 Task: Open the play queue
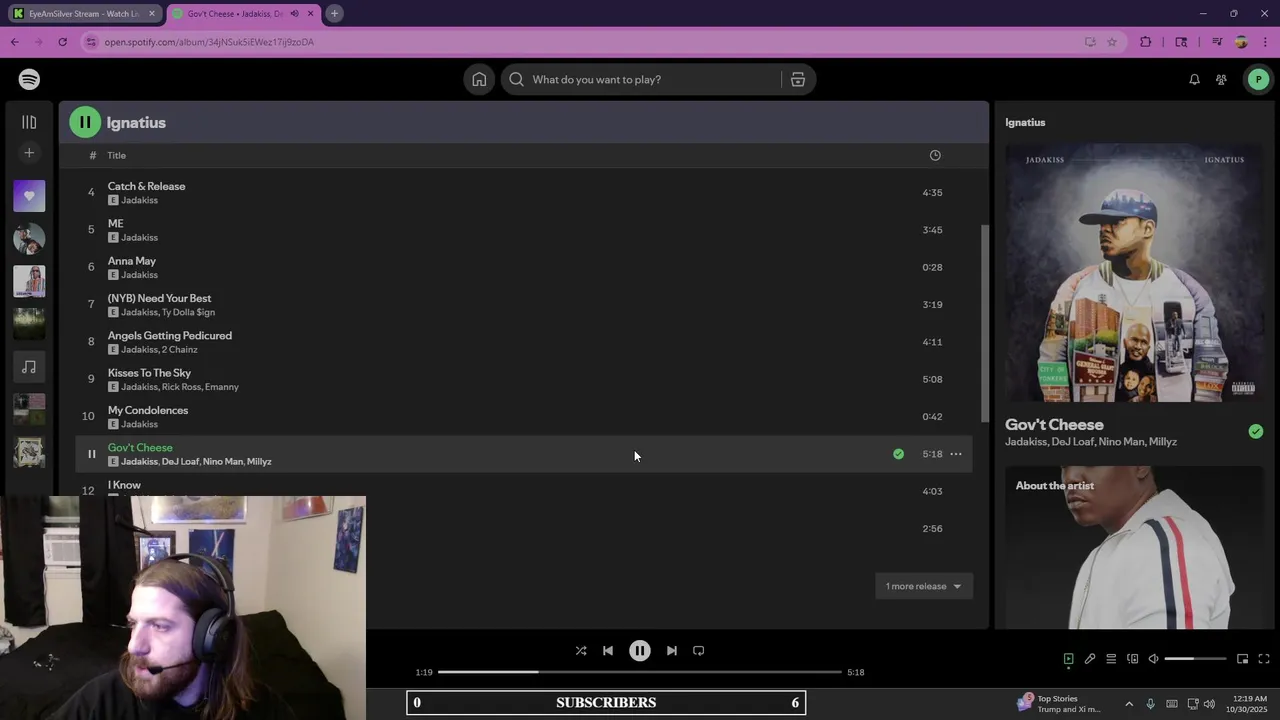coord(1111,659)
